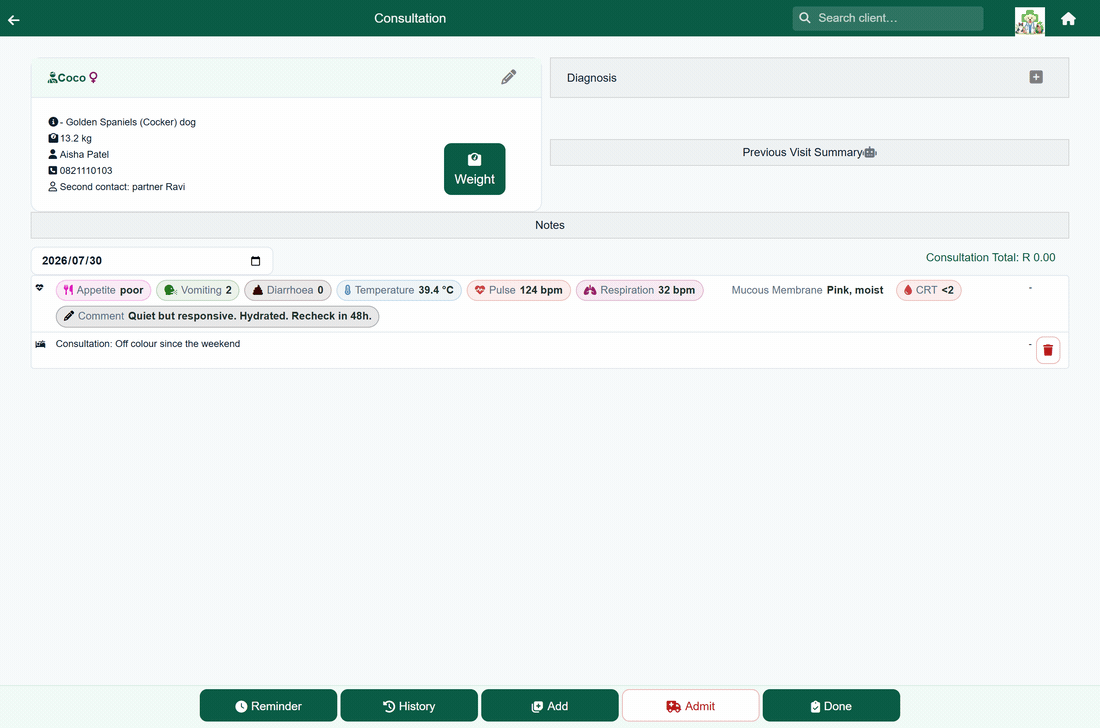Click Mucous Membrane Pink, moist value
The image size is (1100, 728).
click(x=854, y=290)
